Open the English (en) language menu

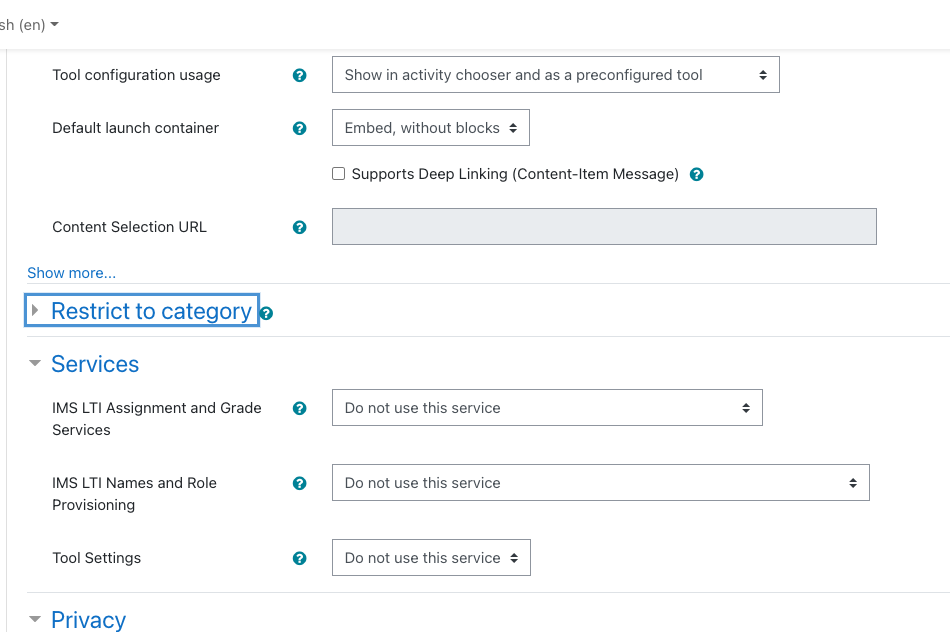[29, 25]
